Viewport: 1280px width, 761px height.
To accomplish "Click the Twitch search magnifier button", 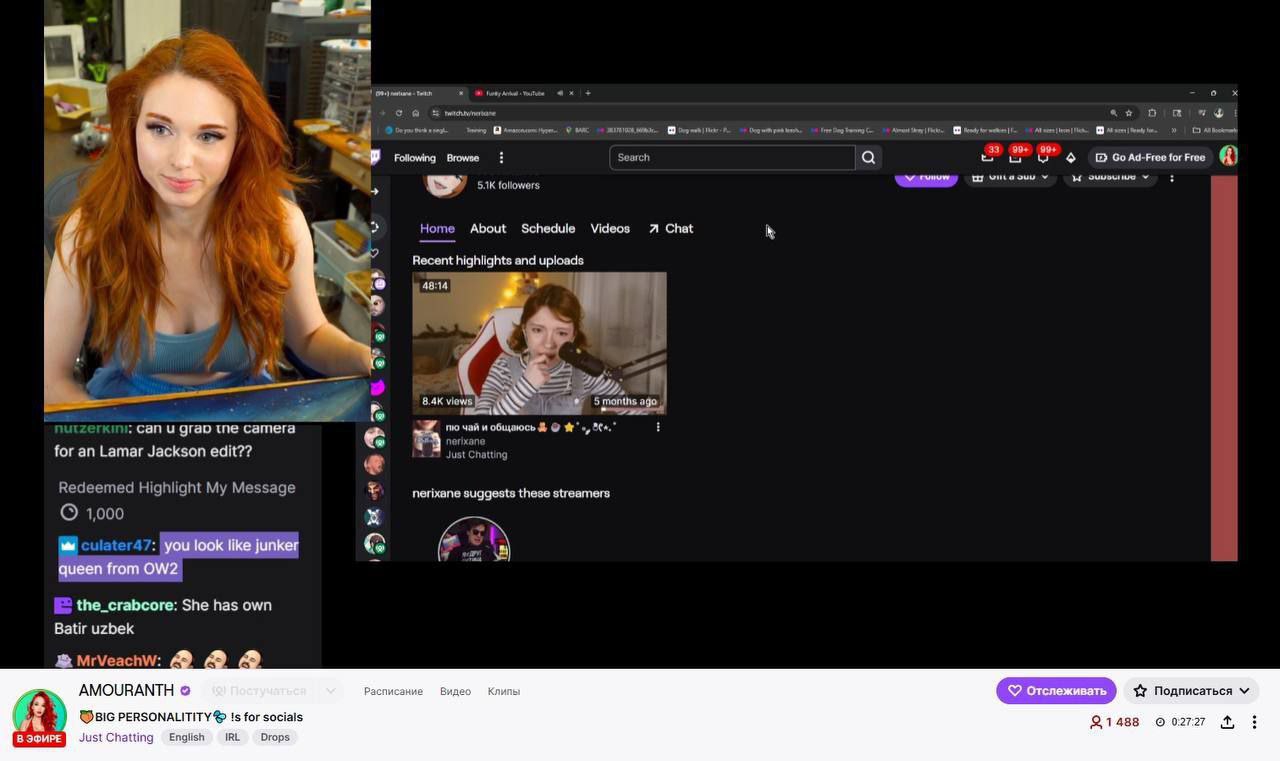I will tap(868, 157).
